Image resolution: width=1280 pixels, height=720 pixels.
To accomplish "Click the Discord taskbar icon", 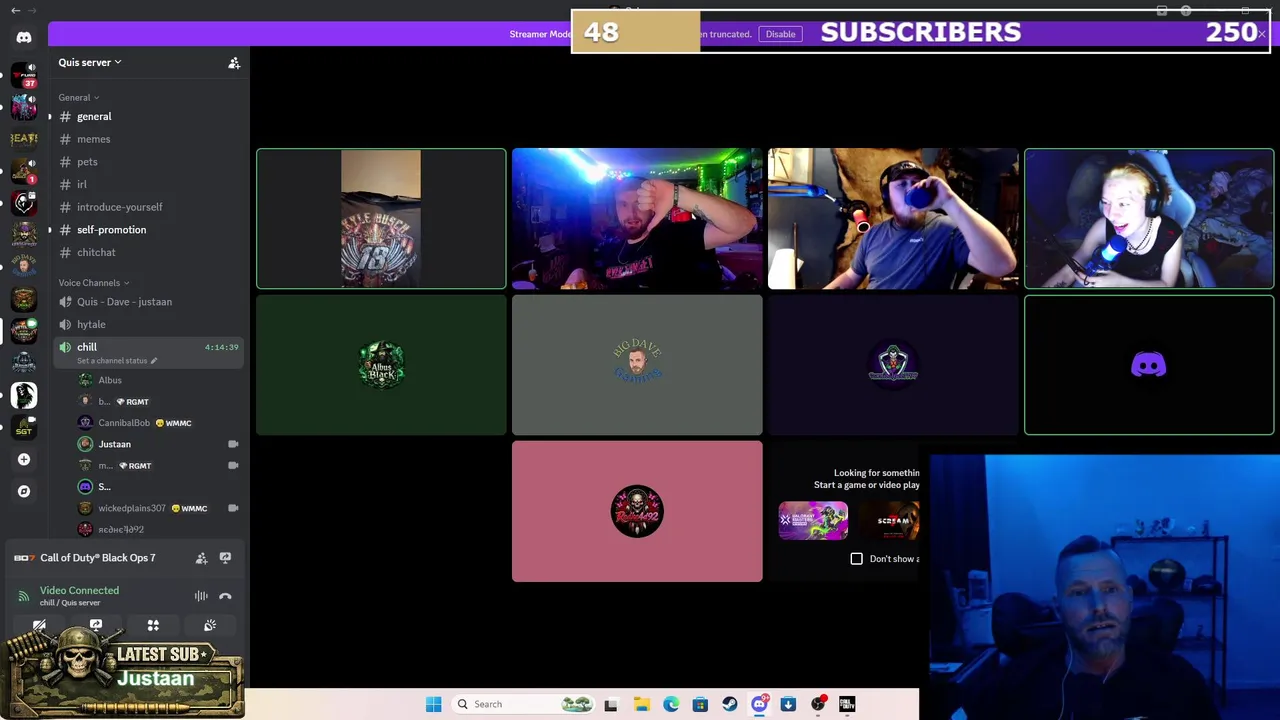I will tap(759, 704).
